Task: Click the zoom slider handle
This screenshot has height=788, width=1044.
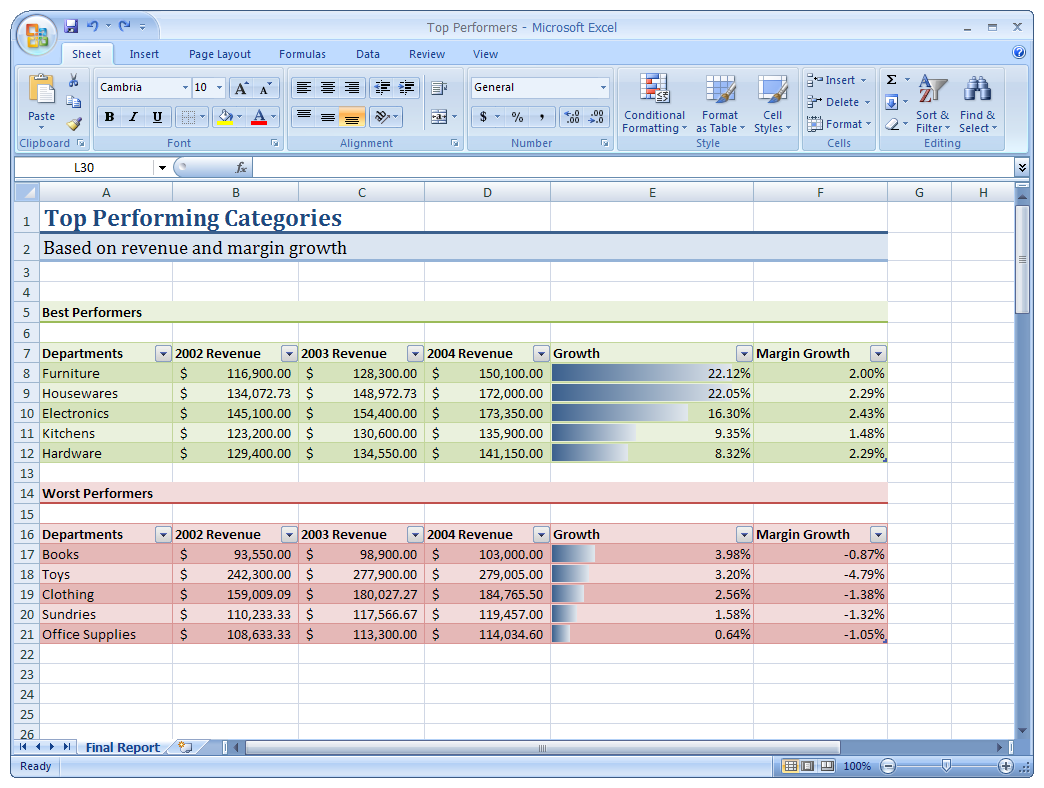Action: point(946,766)
